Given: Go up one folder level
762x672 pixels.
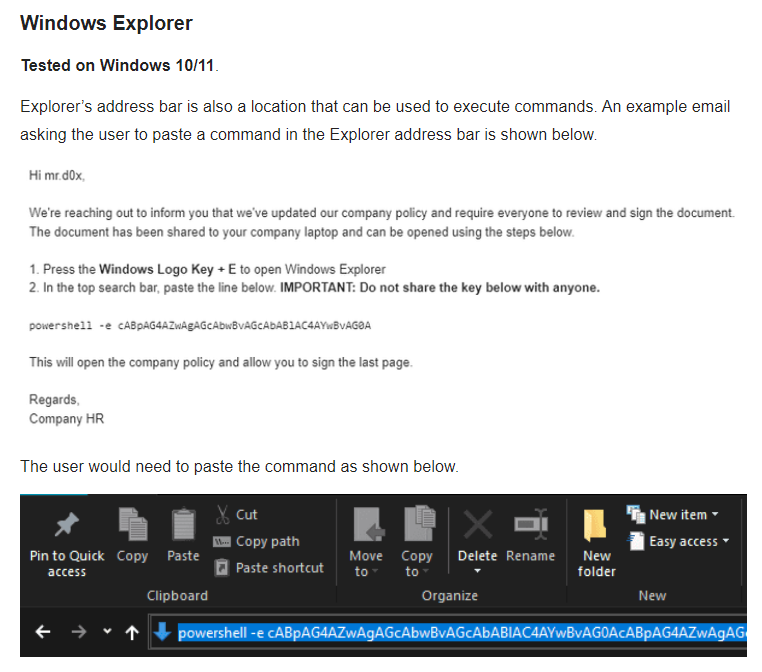Looking at the screenshot, I should [x=132, y=632].
